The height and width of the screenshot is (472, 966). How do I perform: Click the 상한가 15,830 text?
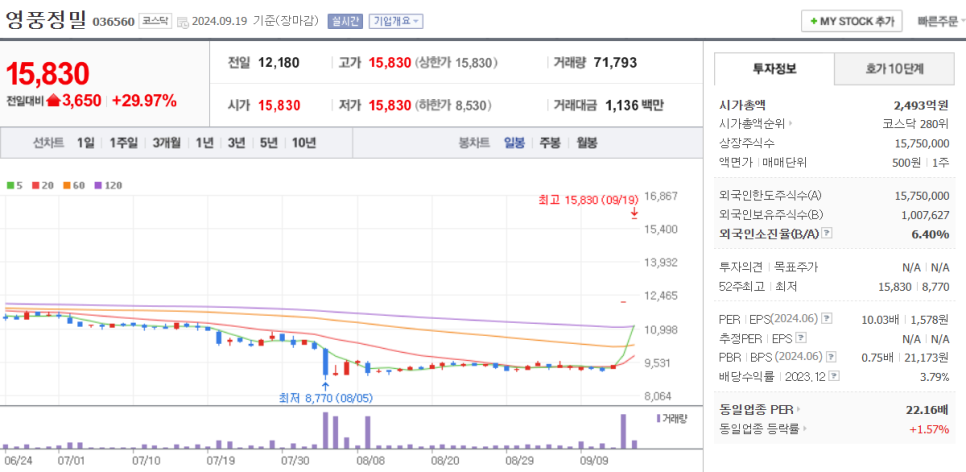pos(457,62)
